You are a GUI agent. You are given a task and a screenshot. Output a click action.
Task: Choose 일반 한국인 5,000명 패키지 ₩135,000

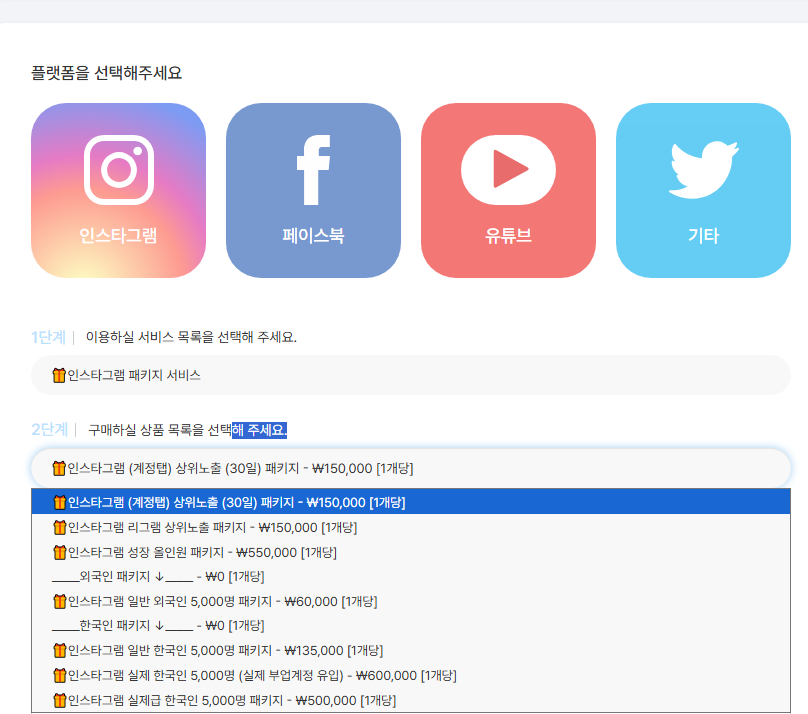point(411,651)
